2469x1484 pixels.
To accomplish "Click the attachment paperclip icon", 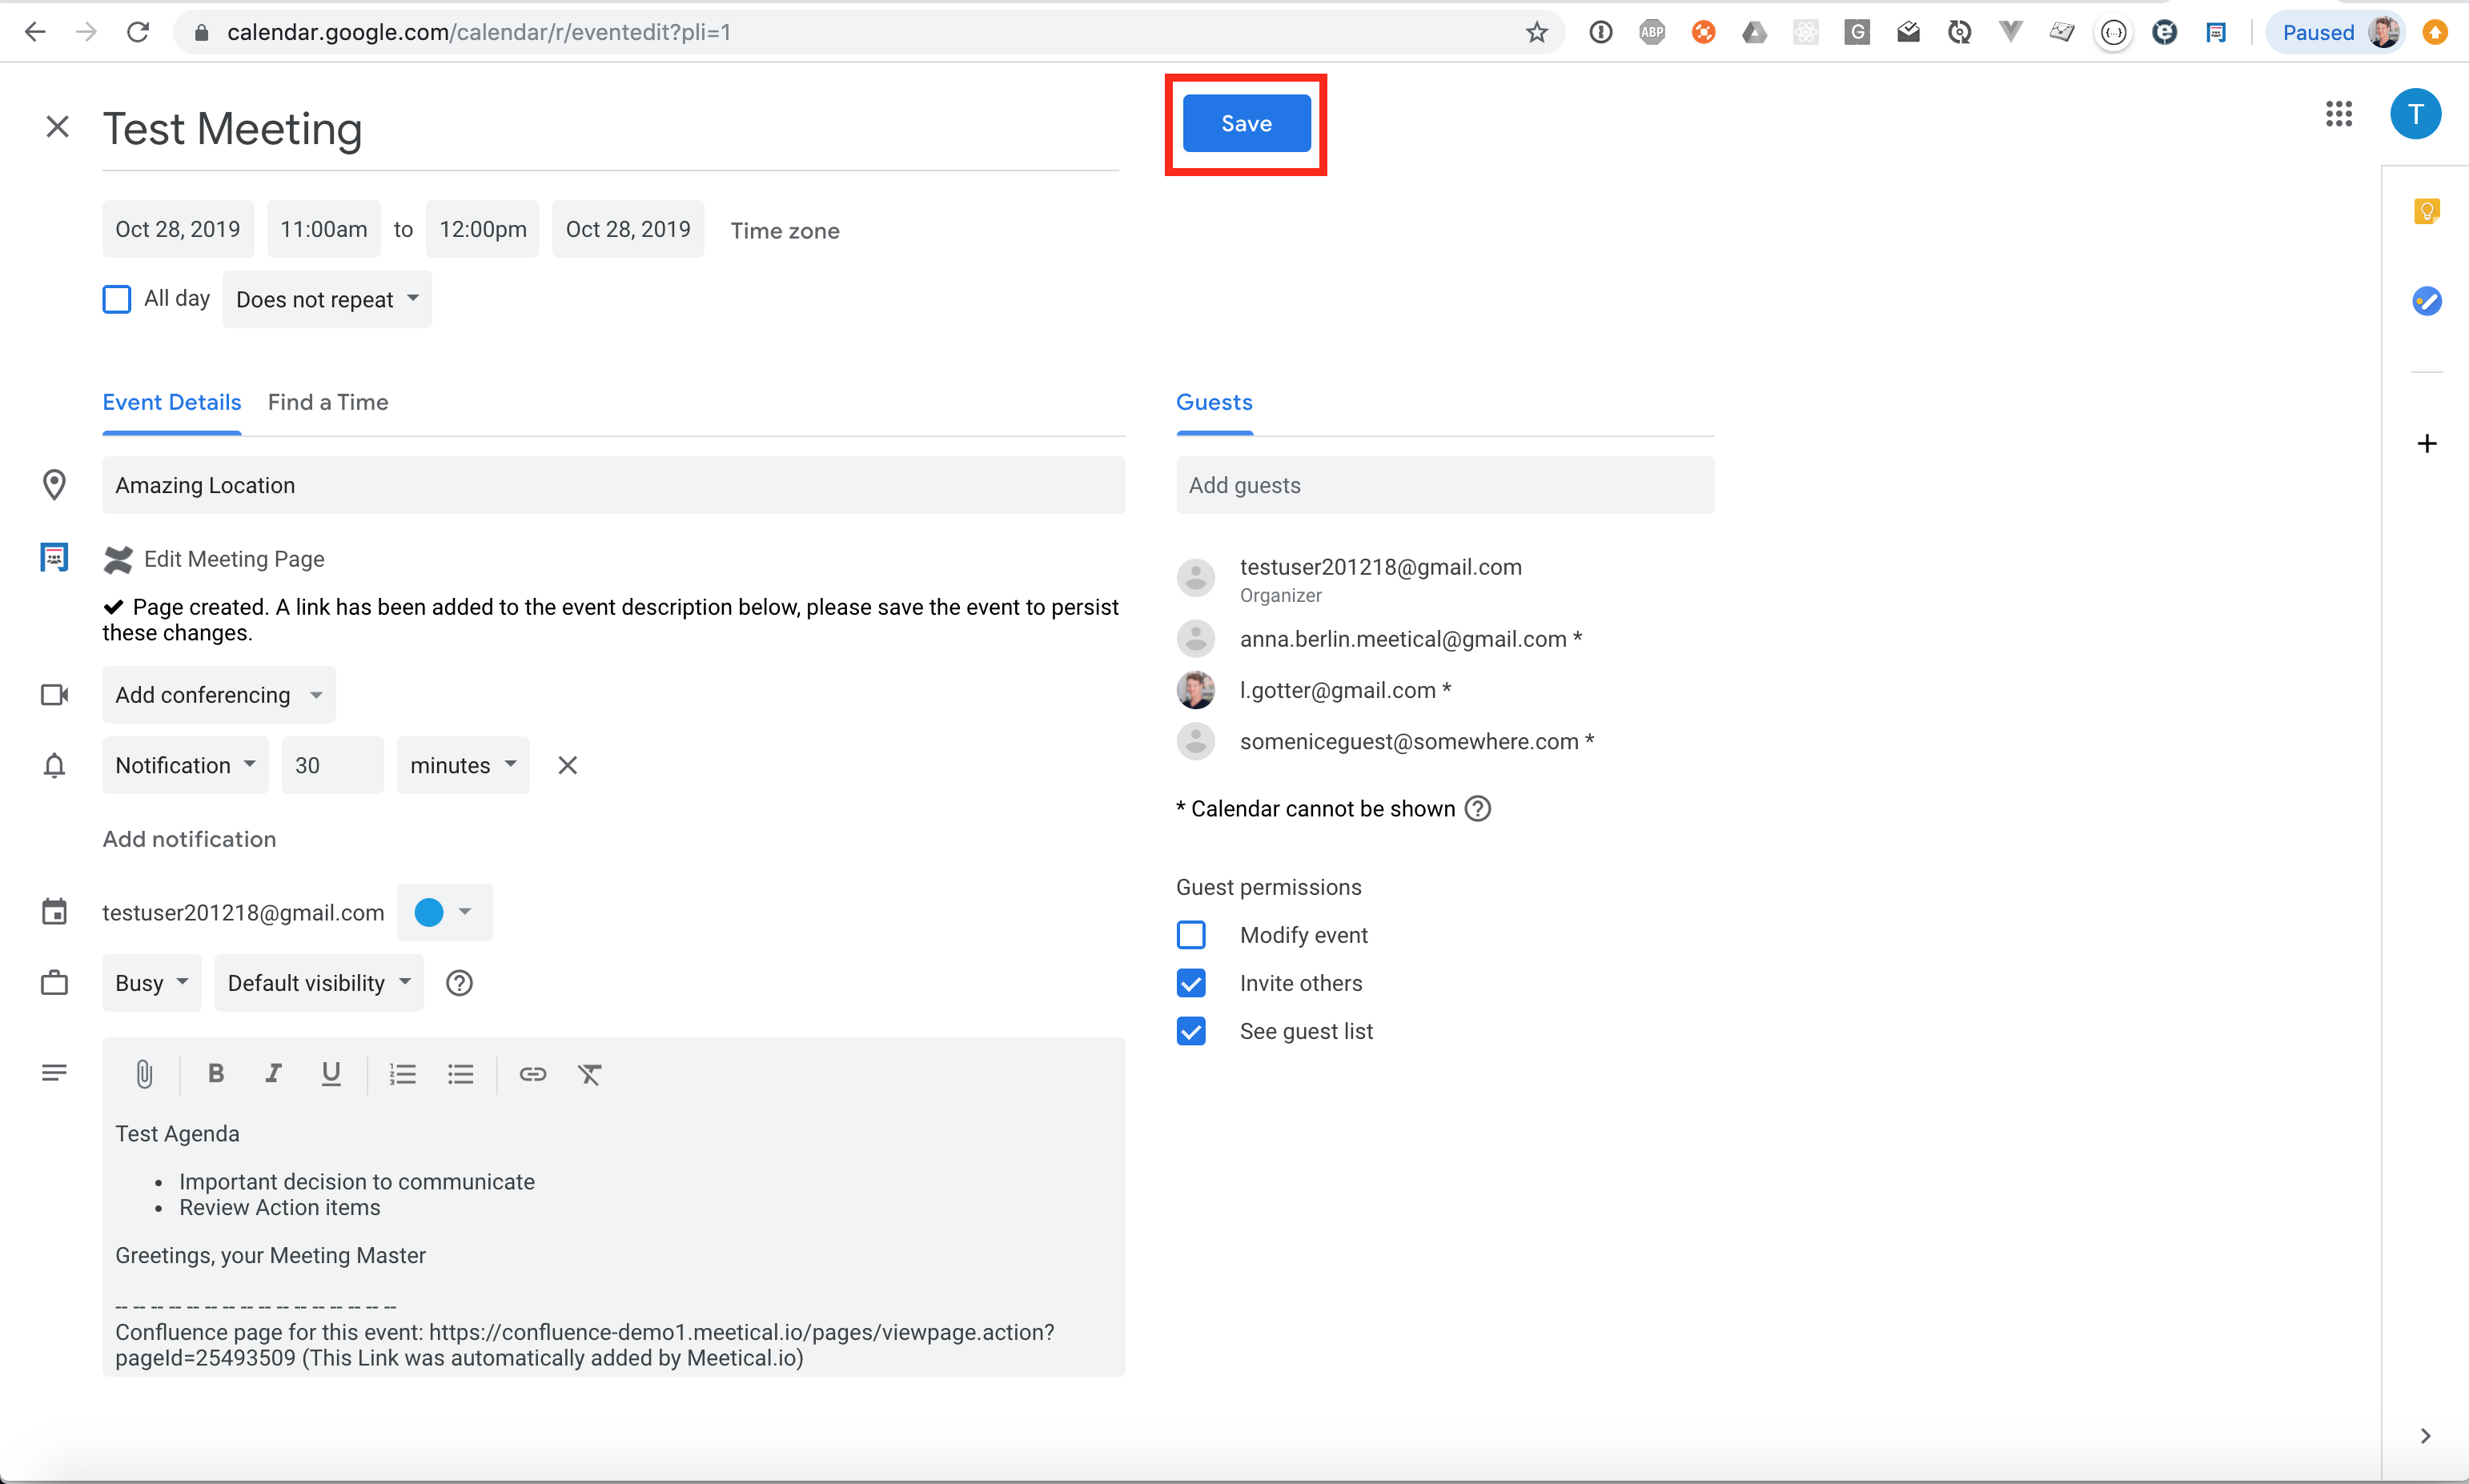I will coord(144,1074).
